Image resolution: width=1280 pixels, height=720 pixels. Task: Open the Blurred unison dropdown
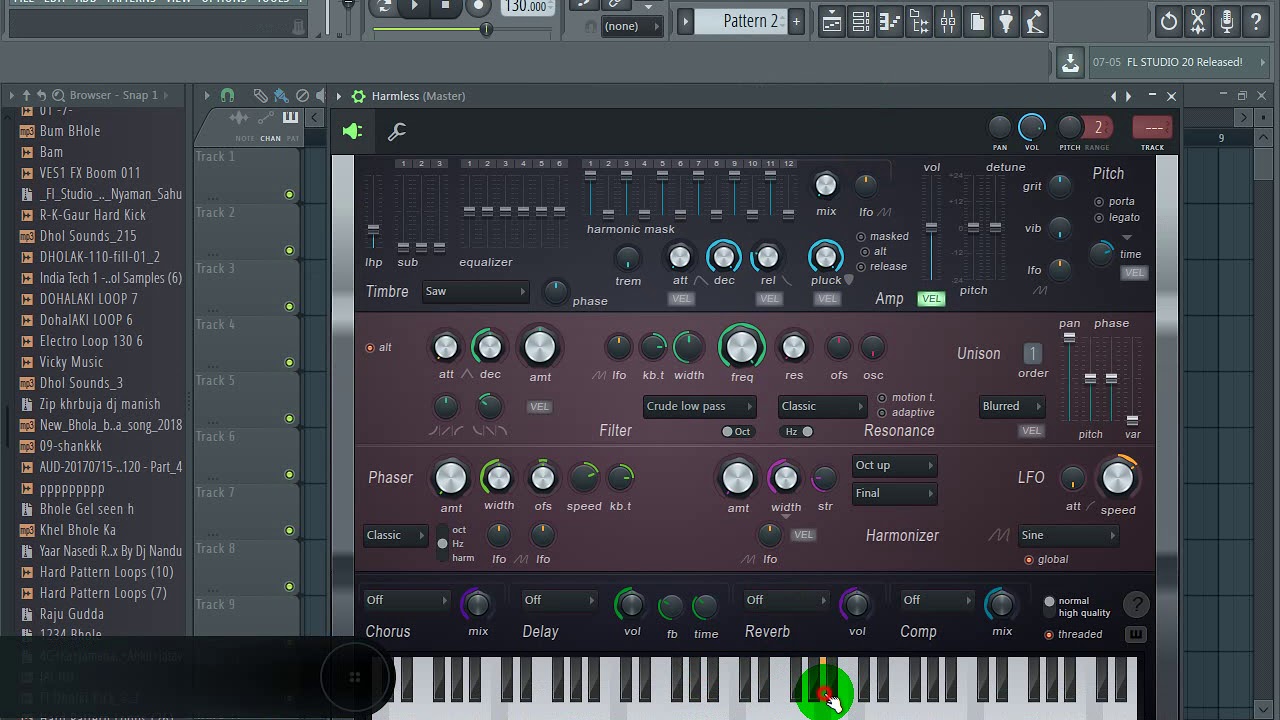coord(1012,406)
